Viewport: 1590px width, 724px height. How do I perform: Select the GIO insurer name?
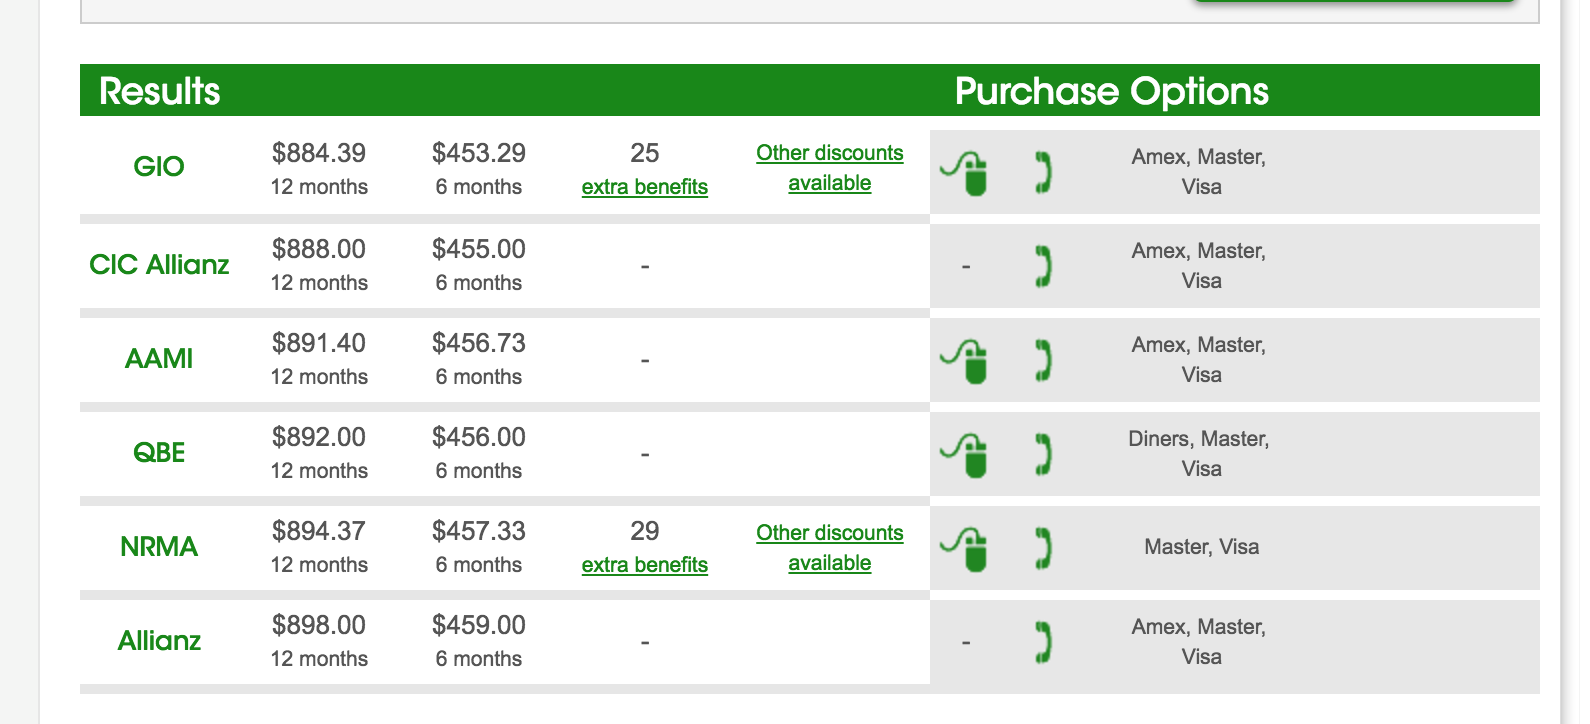point(159,166)
